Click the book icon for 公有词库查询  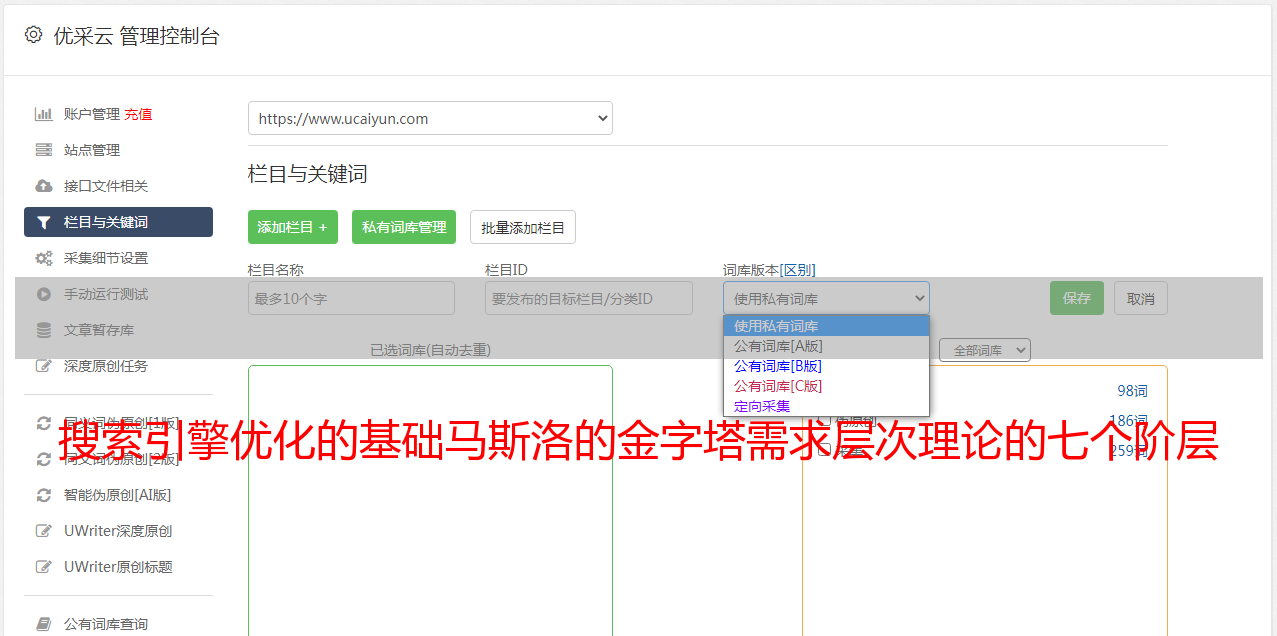pos(43,624)
